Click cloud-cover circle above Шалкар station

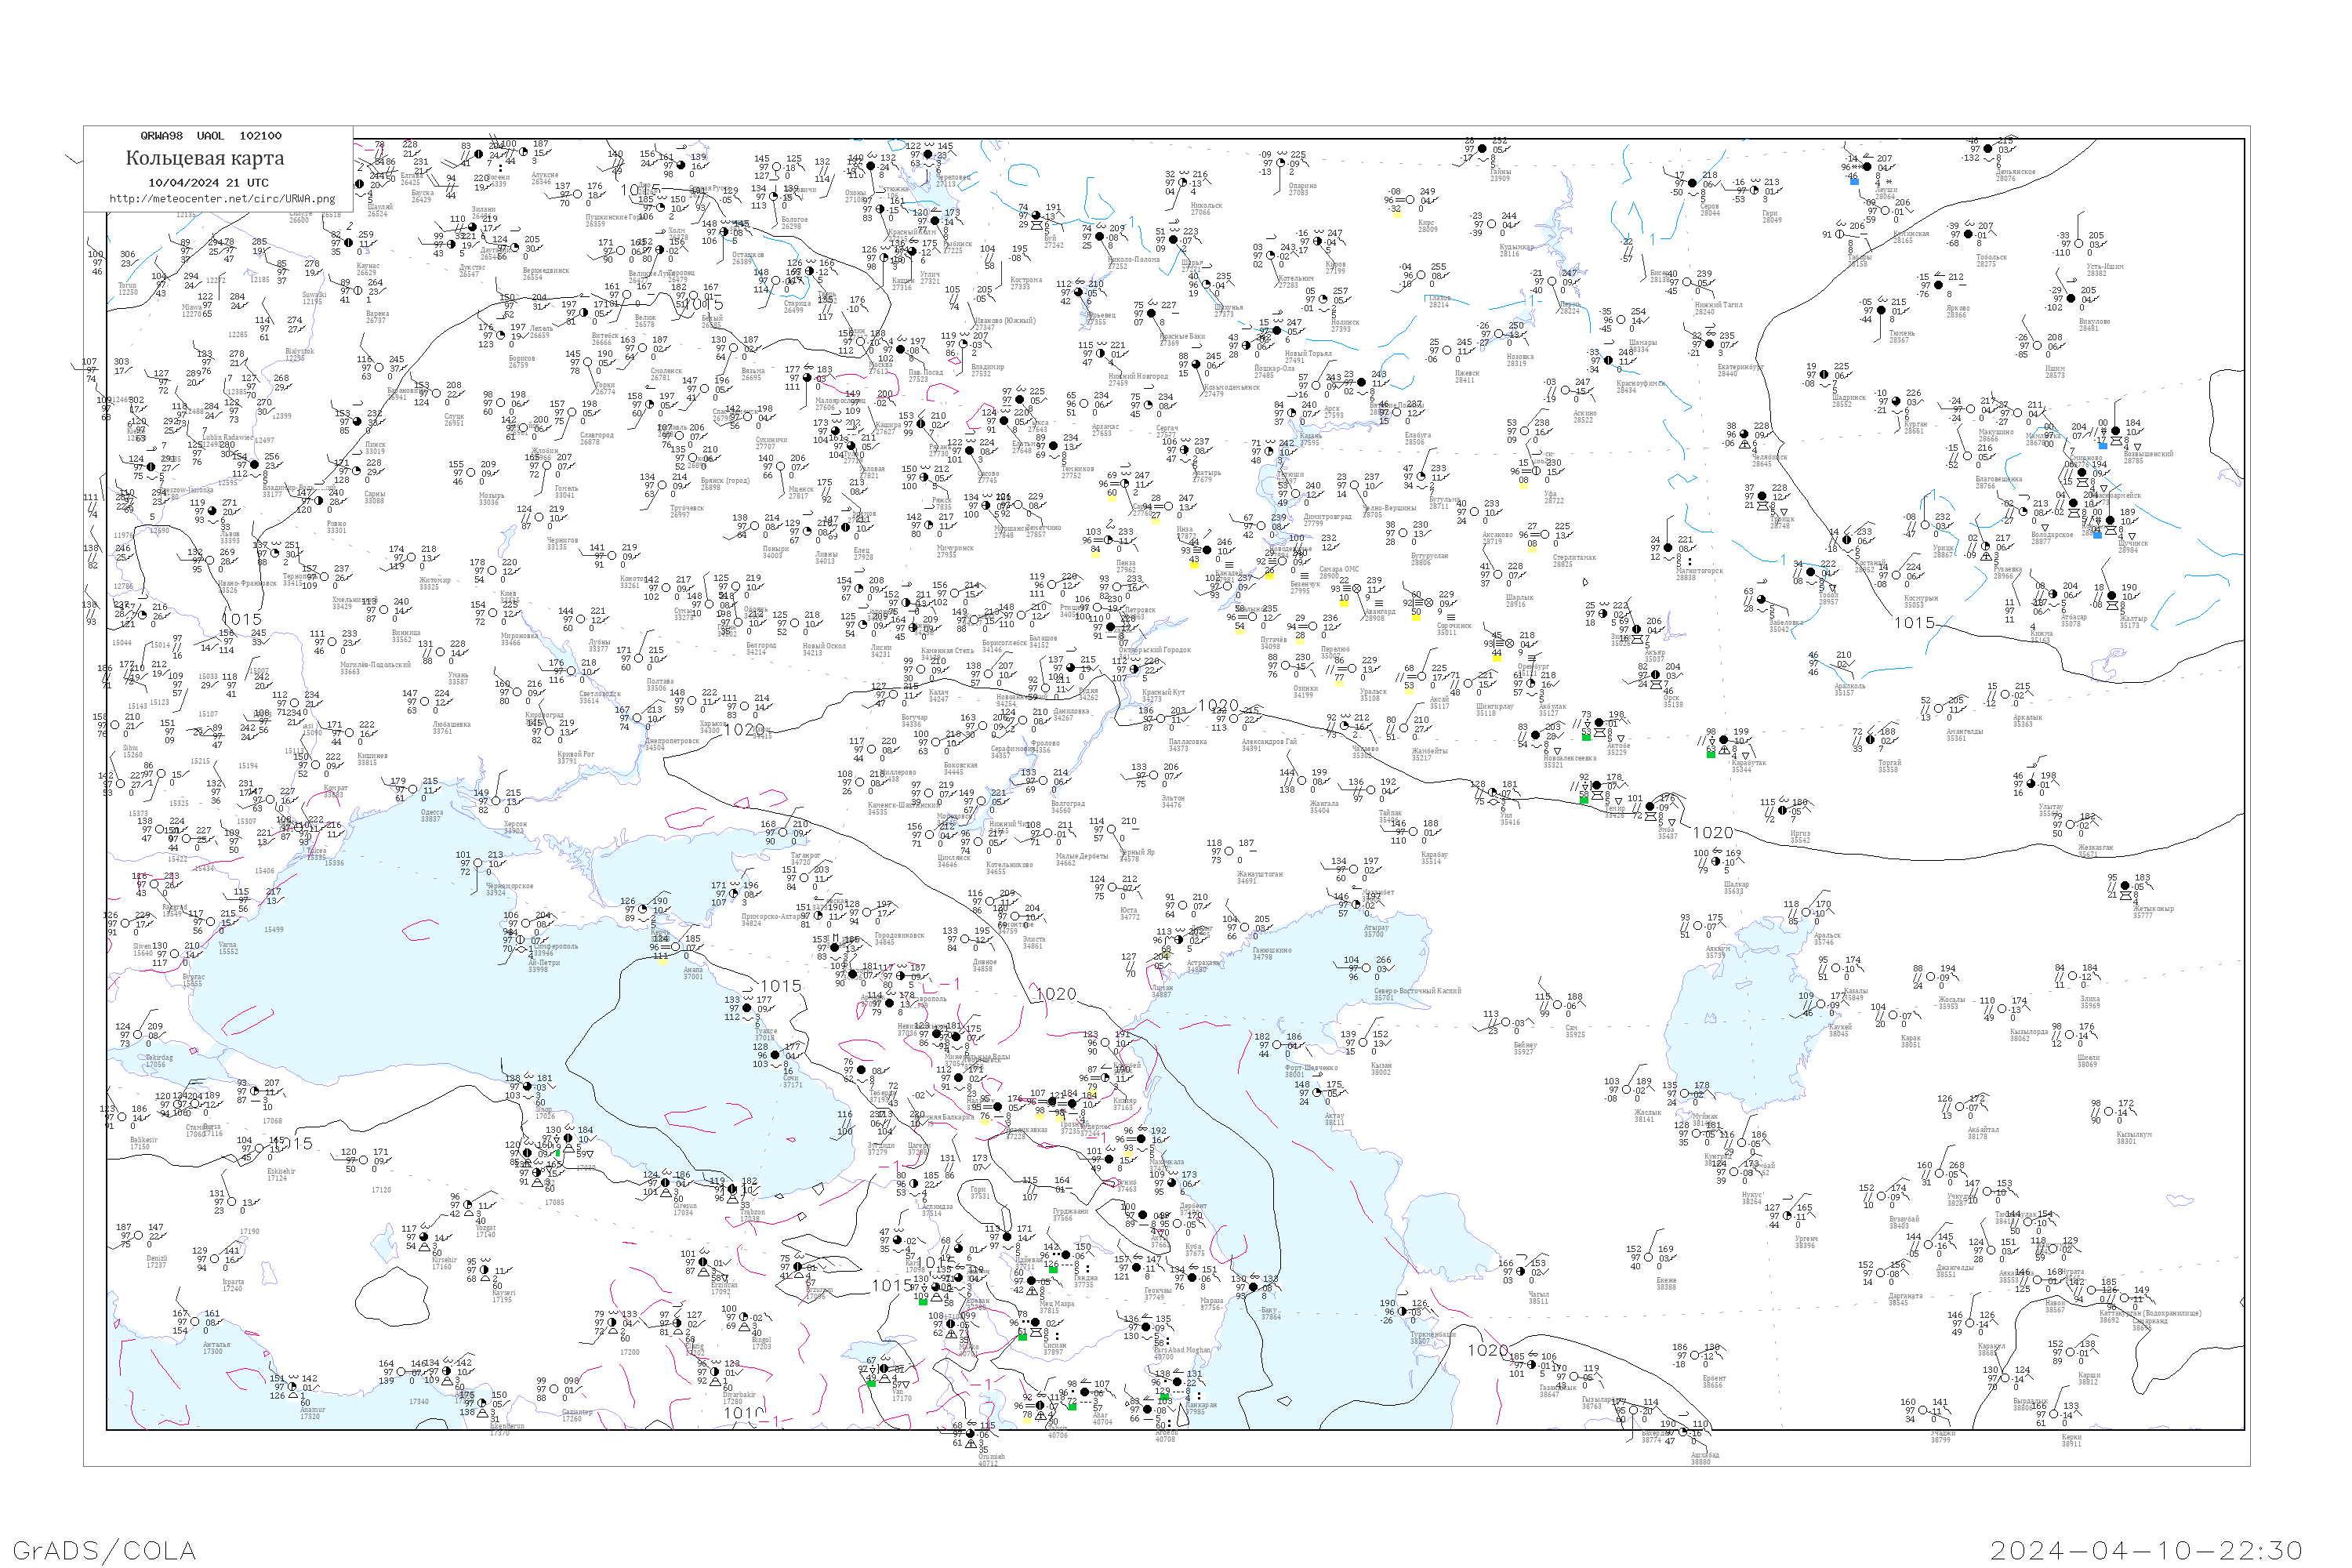click(x=1716, y=861)
